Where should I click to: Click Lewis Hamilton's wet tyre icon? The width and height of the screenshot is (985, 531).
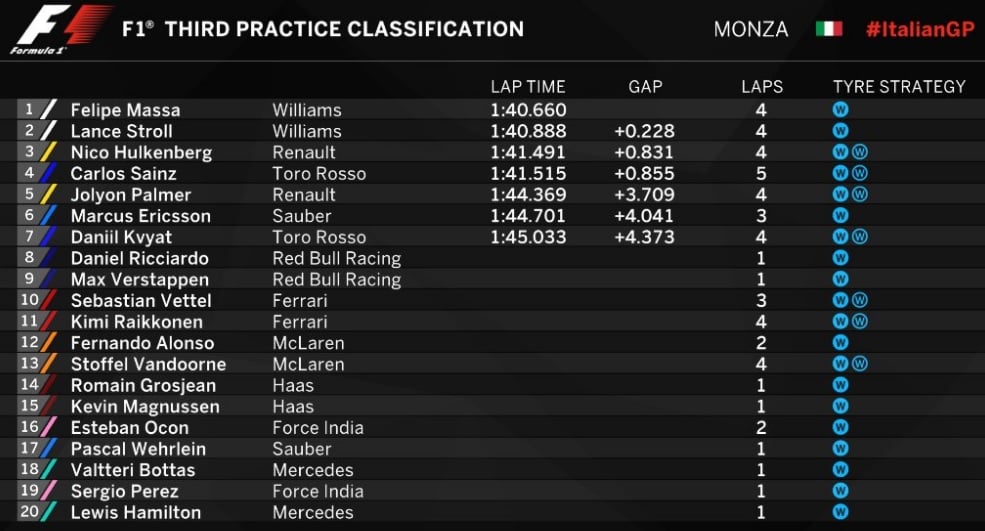tap(840, 512)
